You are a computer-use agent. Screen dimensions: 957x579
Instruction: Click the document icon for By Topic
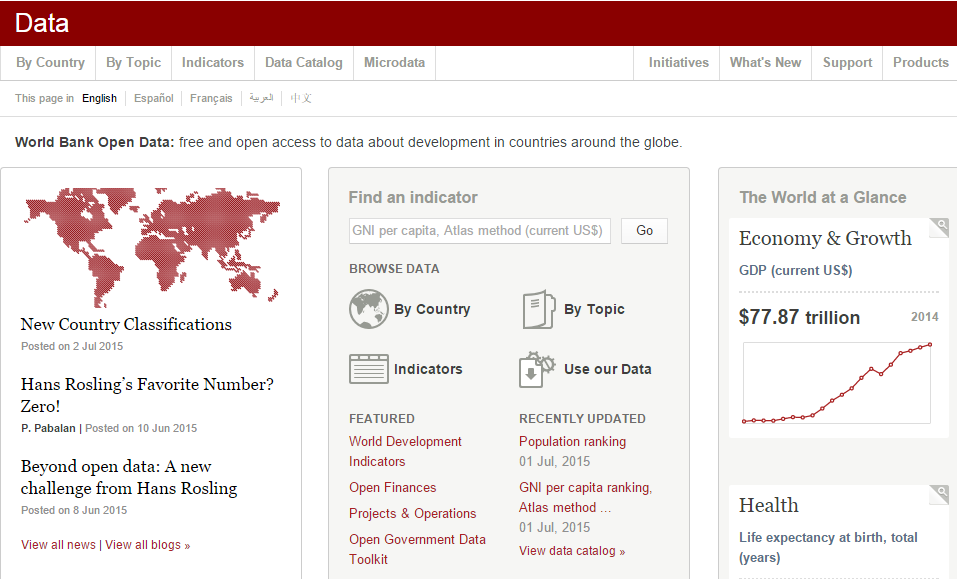tap(537, 309)
